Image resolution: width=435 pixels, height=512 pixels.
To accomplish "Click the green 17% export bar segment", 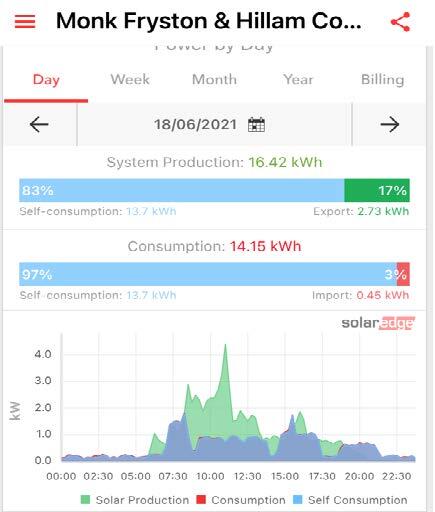I will (377, 190).
